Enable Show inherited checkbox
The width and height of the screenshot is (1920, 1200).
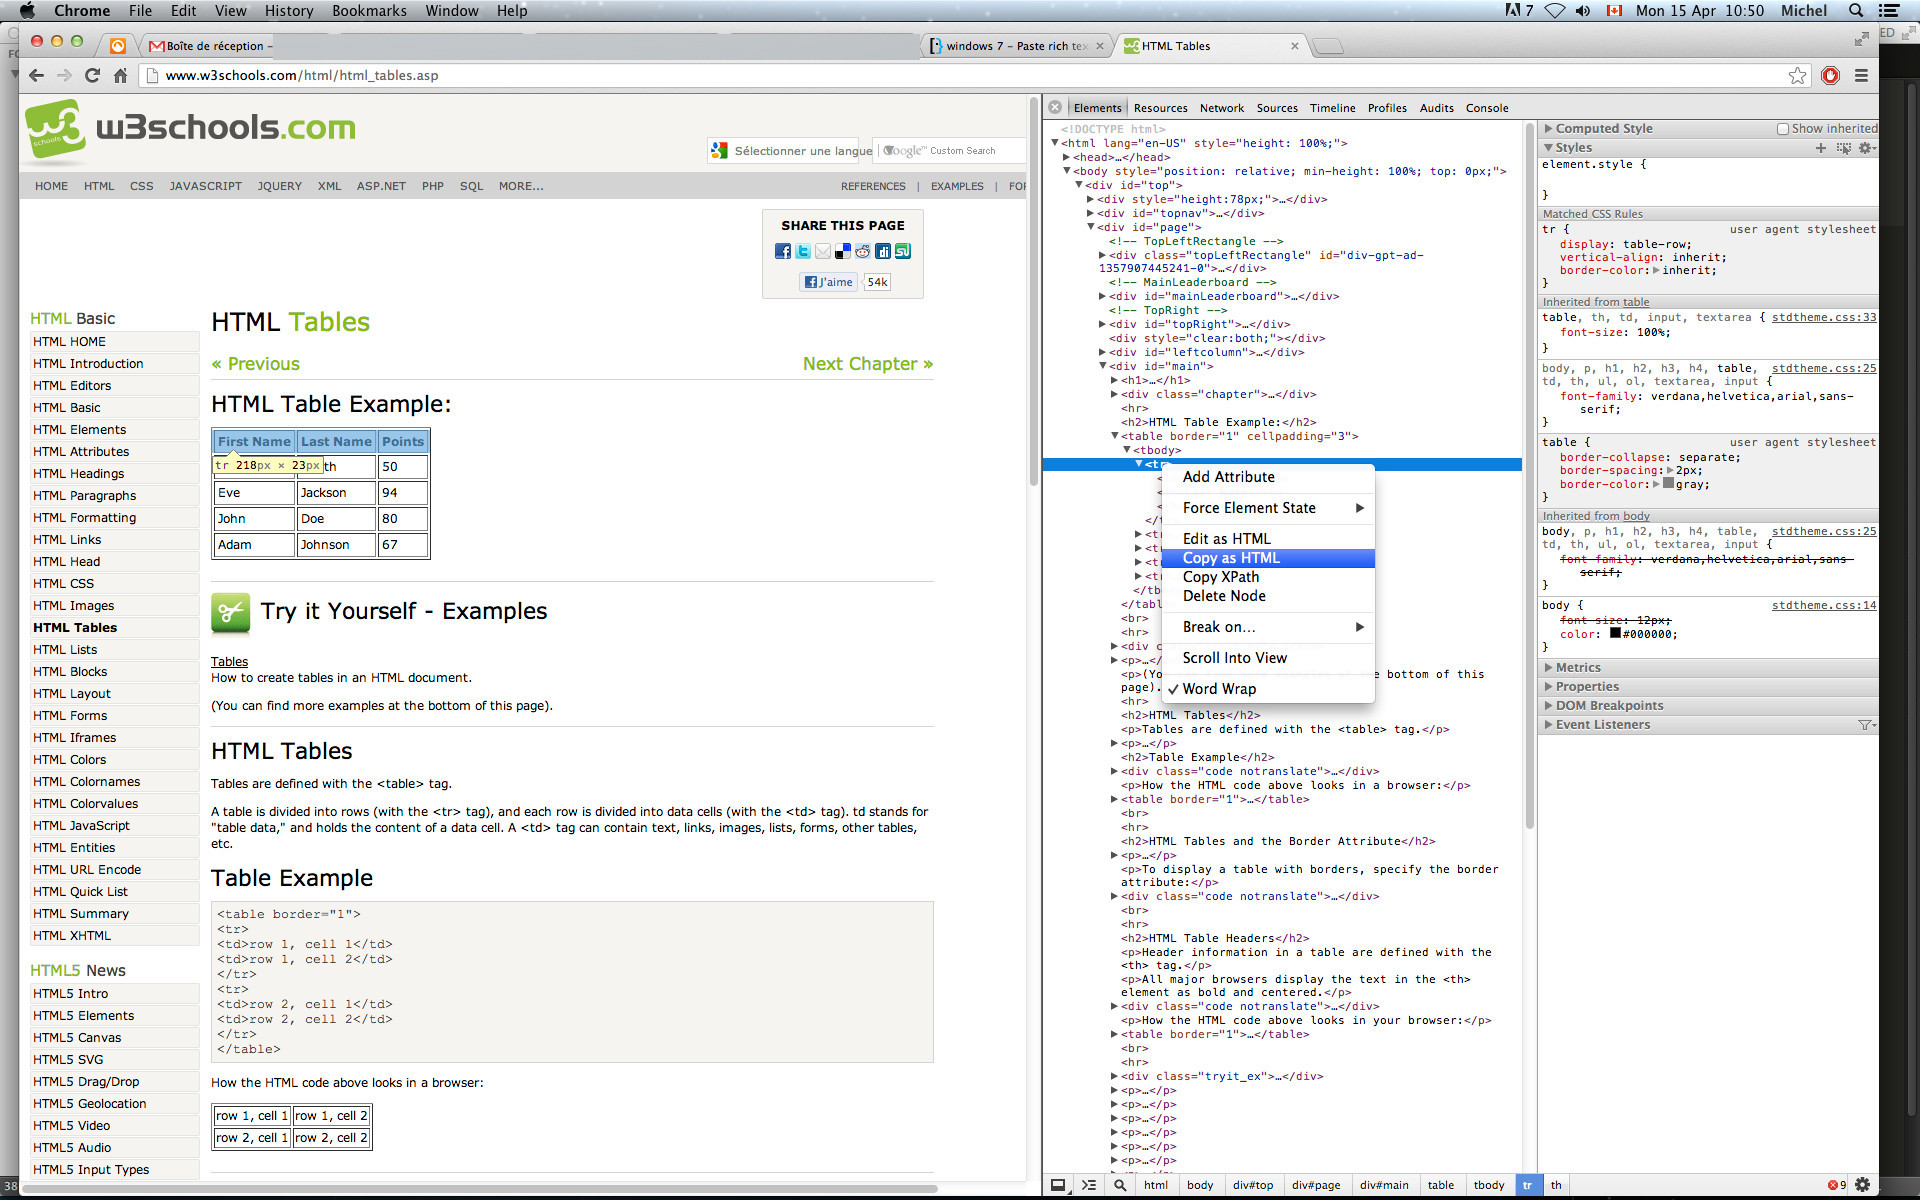pos(1782,129)
